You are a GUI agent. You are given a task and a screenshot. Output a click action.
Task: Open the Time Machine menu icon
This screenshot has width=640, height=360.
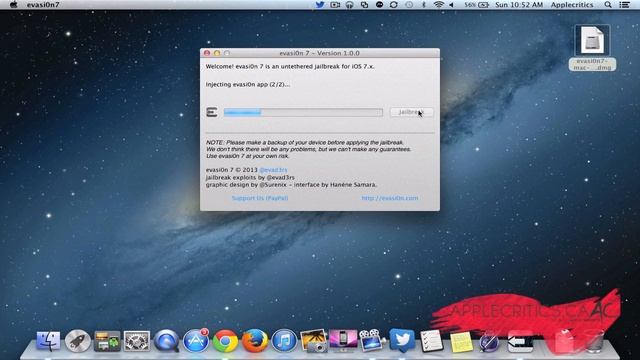click(x=409, y=4)
